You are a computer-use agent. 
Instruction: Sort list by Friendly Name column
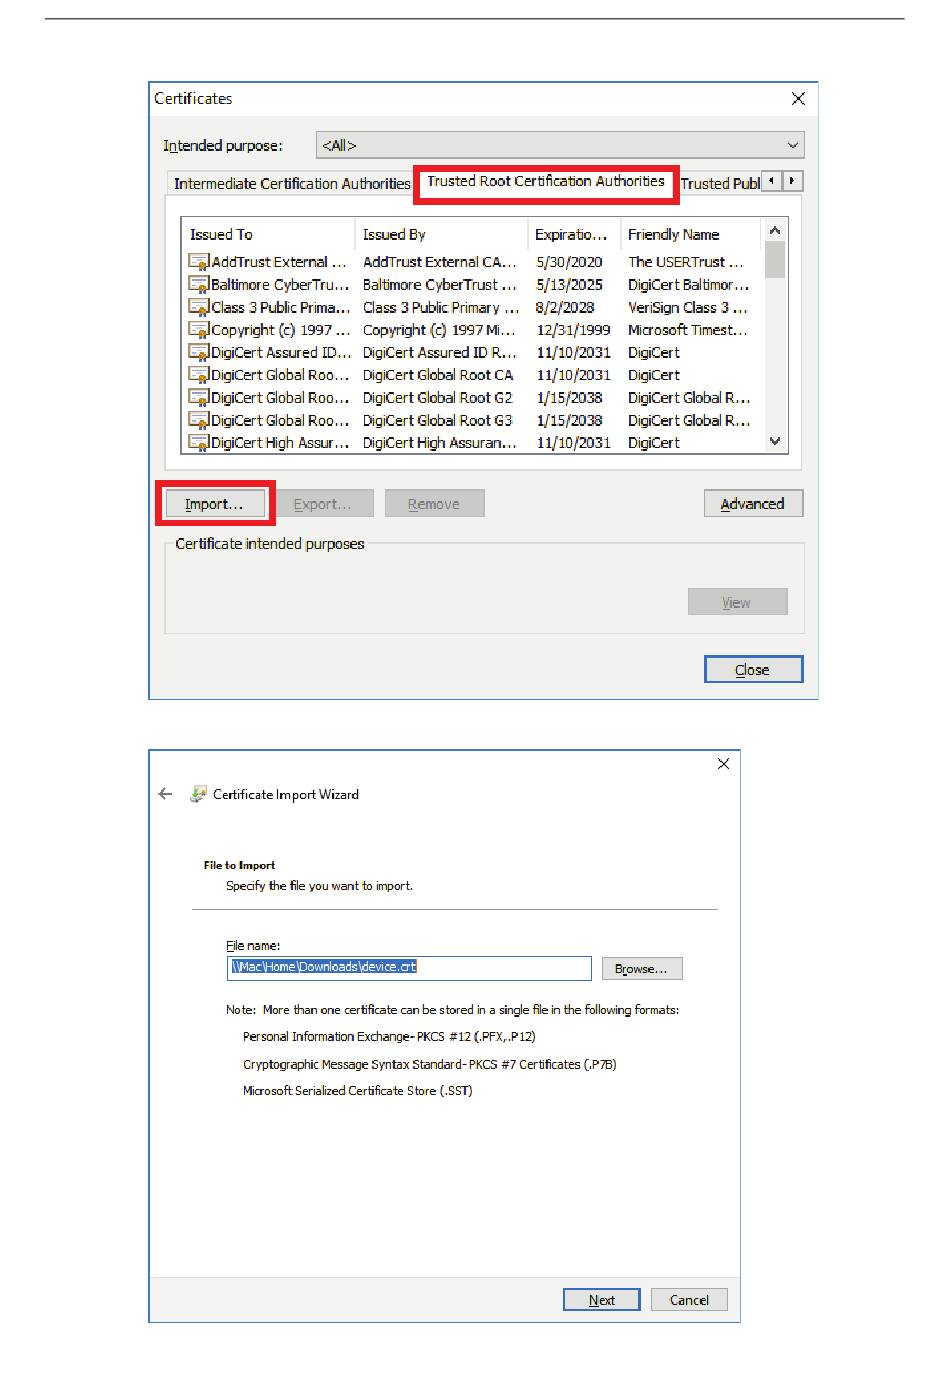691,234
